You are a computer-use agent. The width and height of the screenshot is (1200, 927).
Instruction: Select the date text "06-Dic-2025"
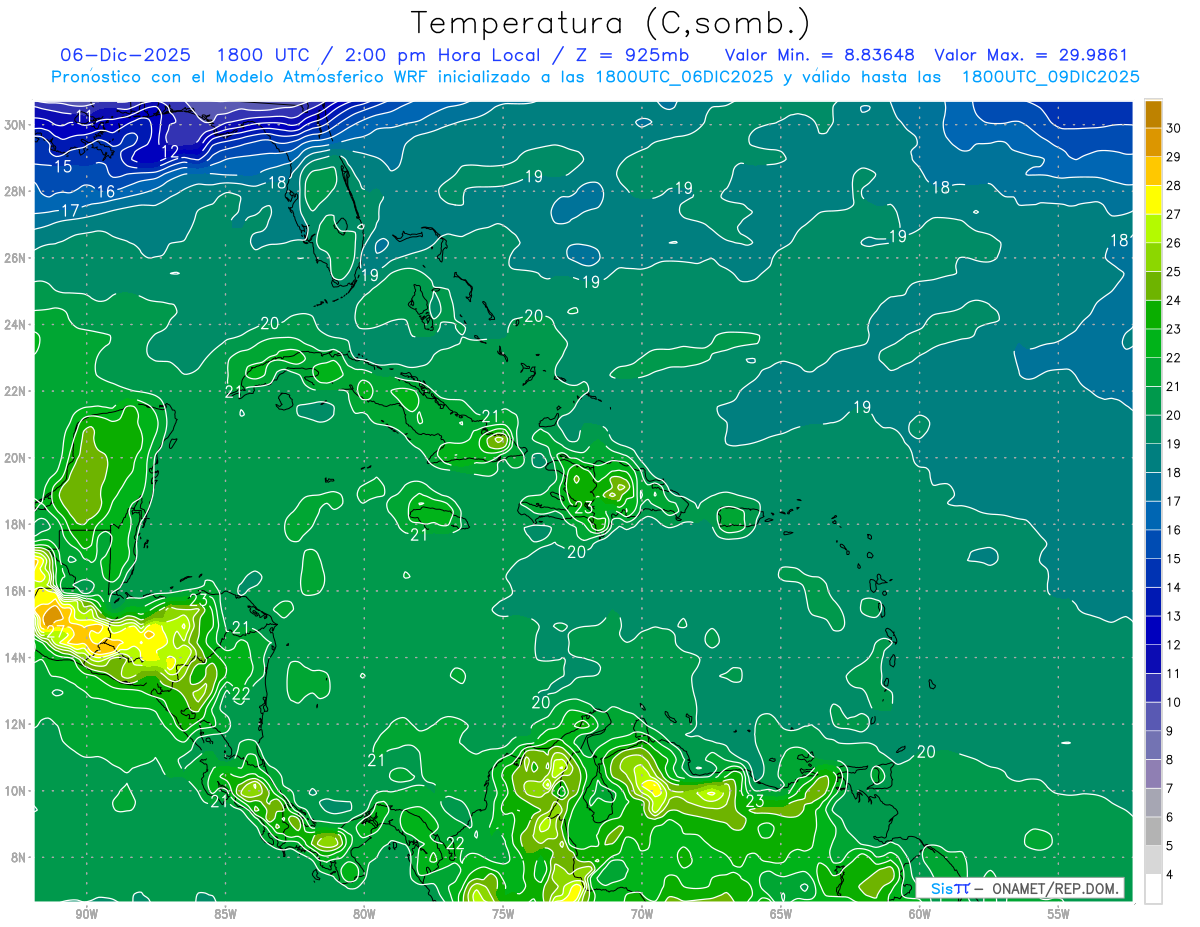[126, 55]
